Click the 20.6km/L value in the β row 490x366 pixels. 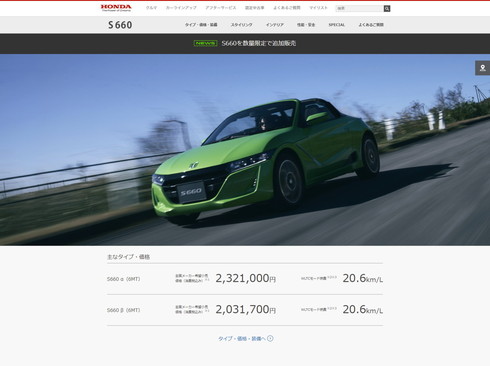tap(363, 309)
